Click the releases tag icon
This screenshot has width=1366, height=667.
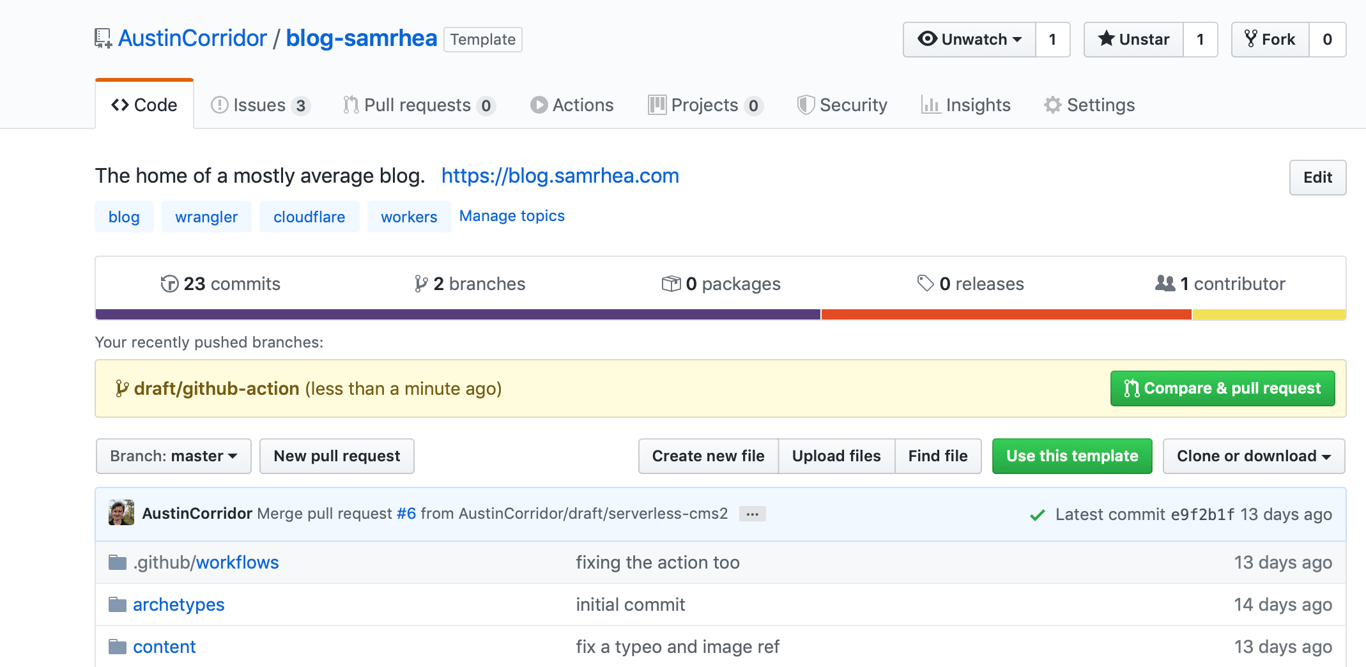click(x=925, y=284)
